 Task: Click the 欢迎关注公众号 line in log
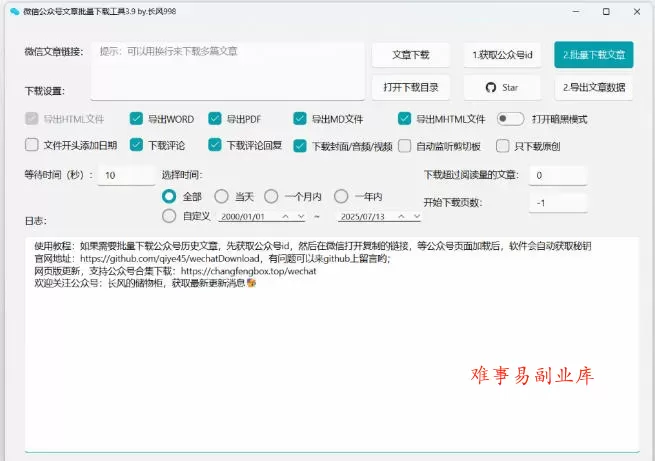145,283
